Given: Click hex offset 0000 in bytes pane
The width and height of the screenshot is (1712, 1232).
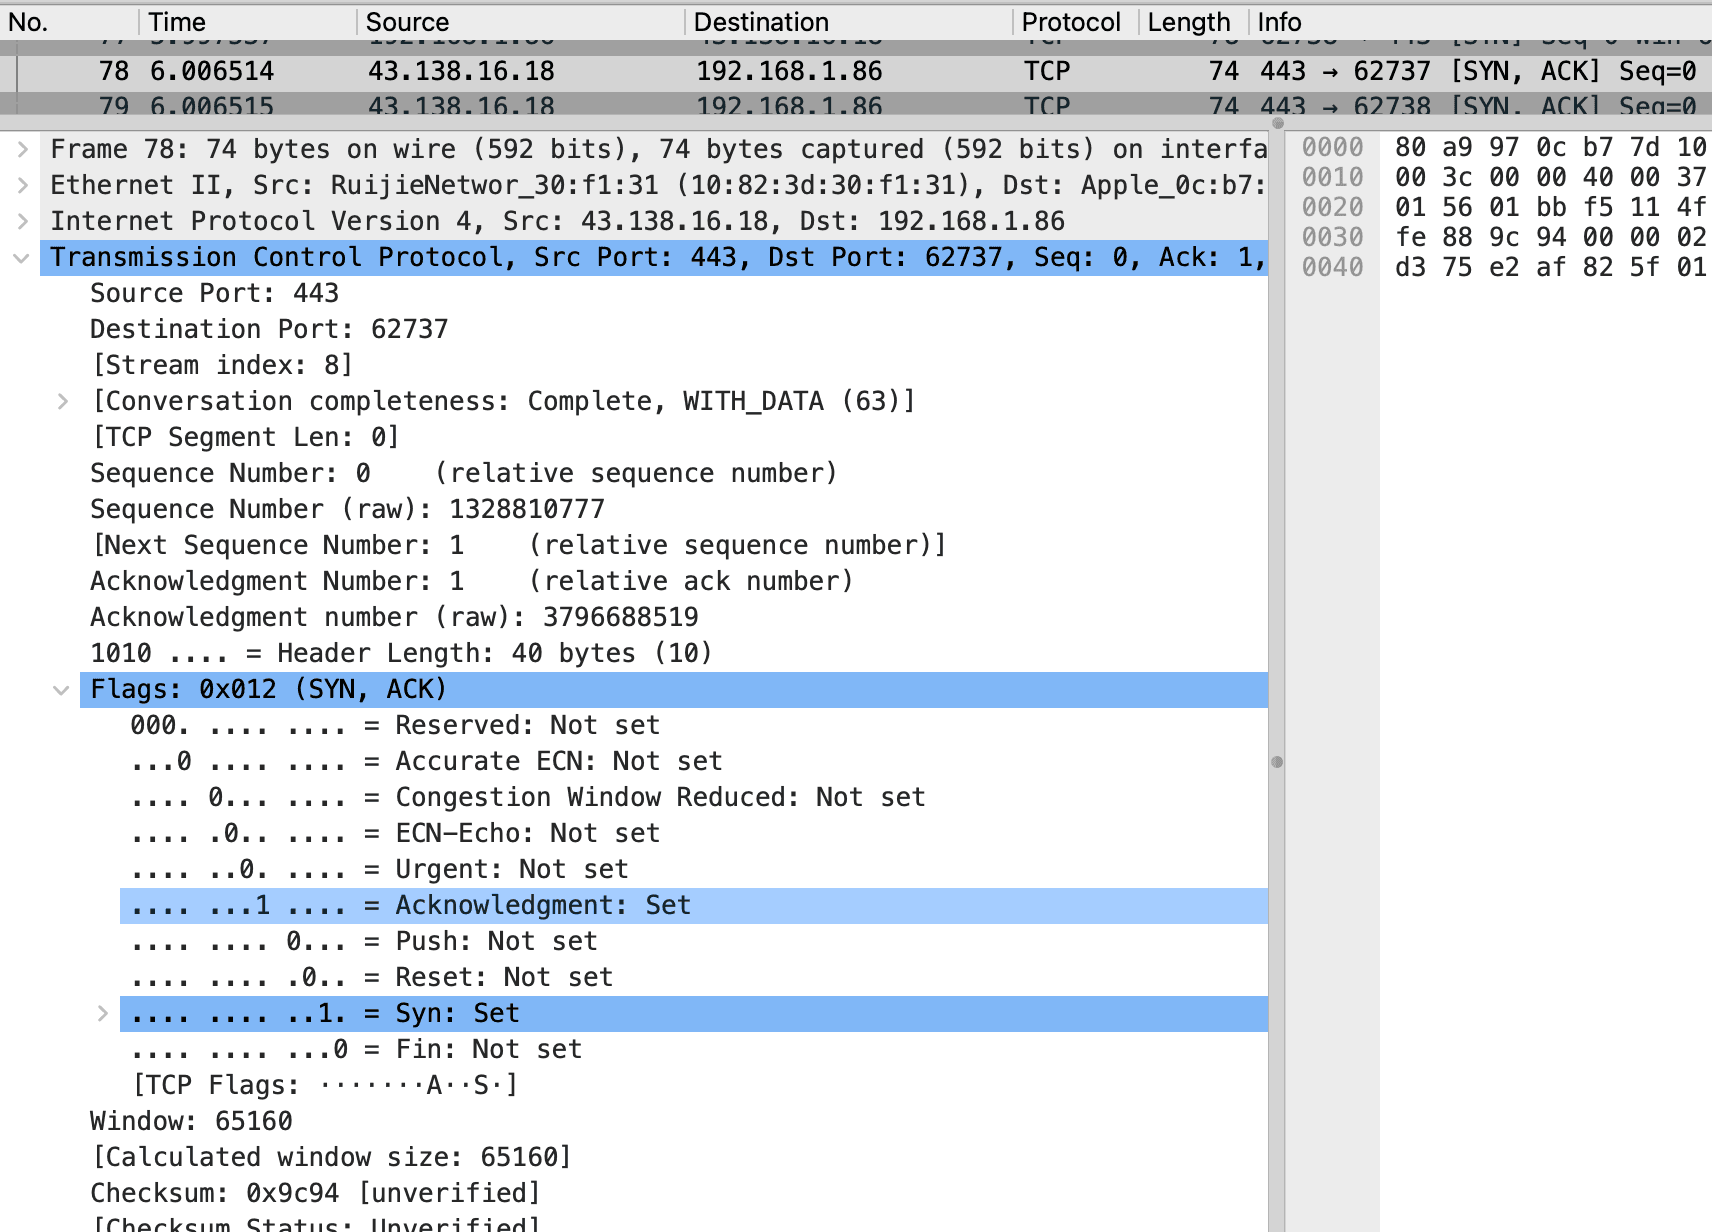Looking at the screenshot, I should [x=1333, y=147].
